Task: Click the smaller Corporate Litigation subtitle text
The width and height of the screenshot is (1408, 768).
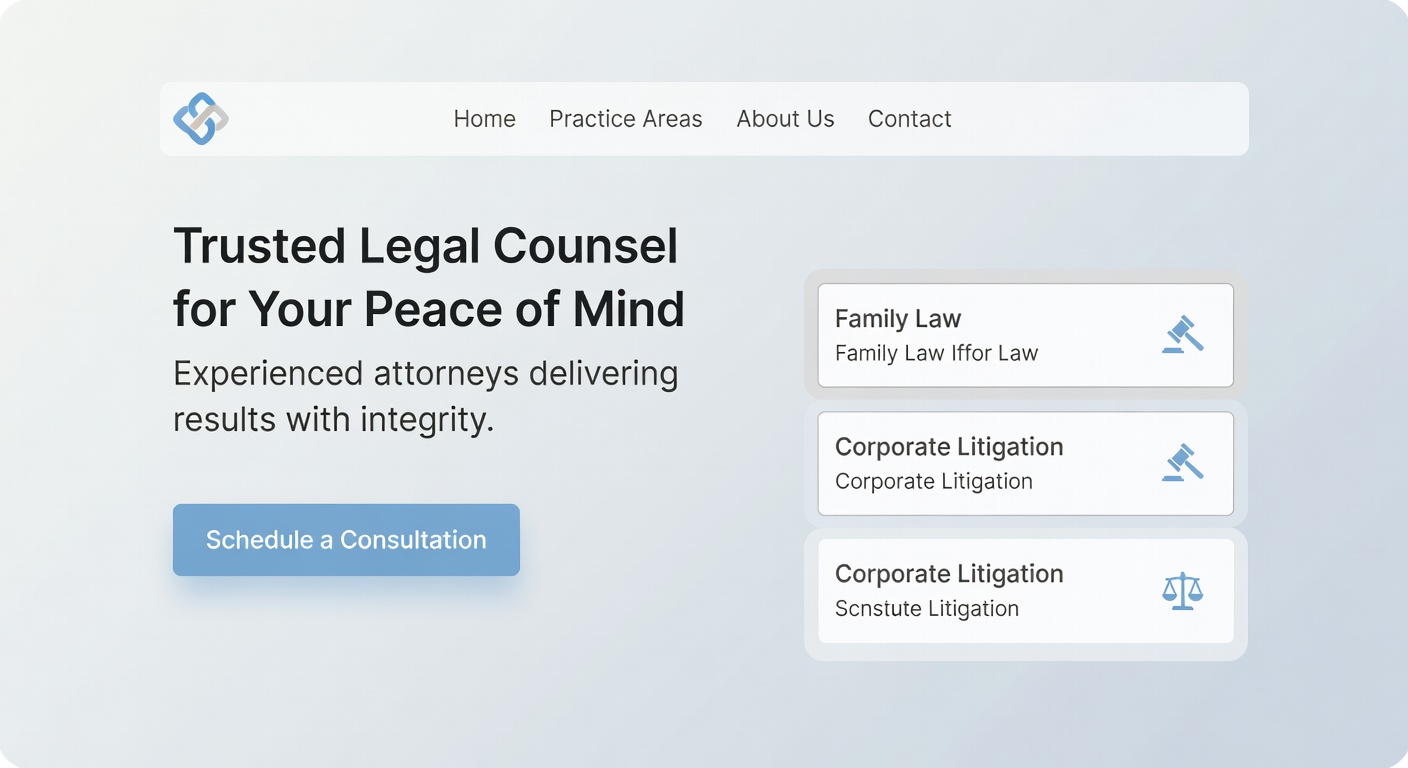Action: (933, 481)
